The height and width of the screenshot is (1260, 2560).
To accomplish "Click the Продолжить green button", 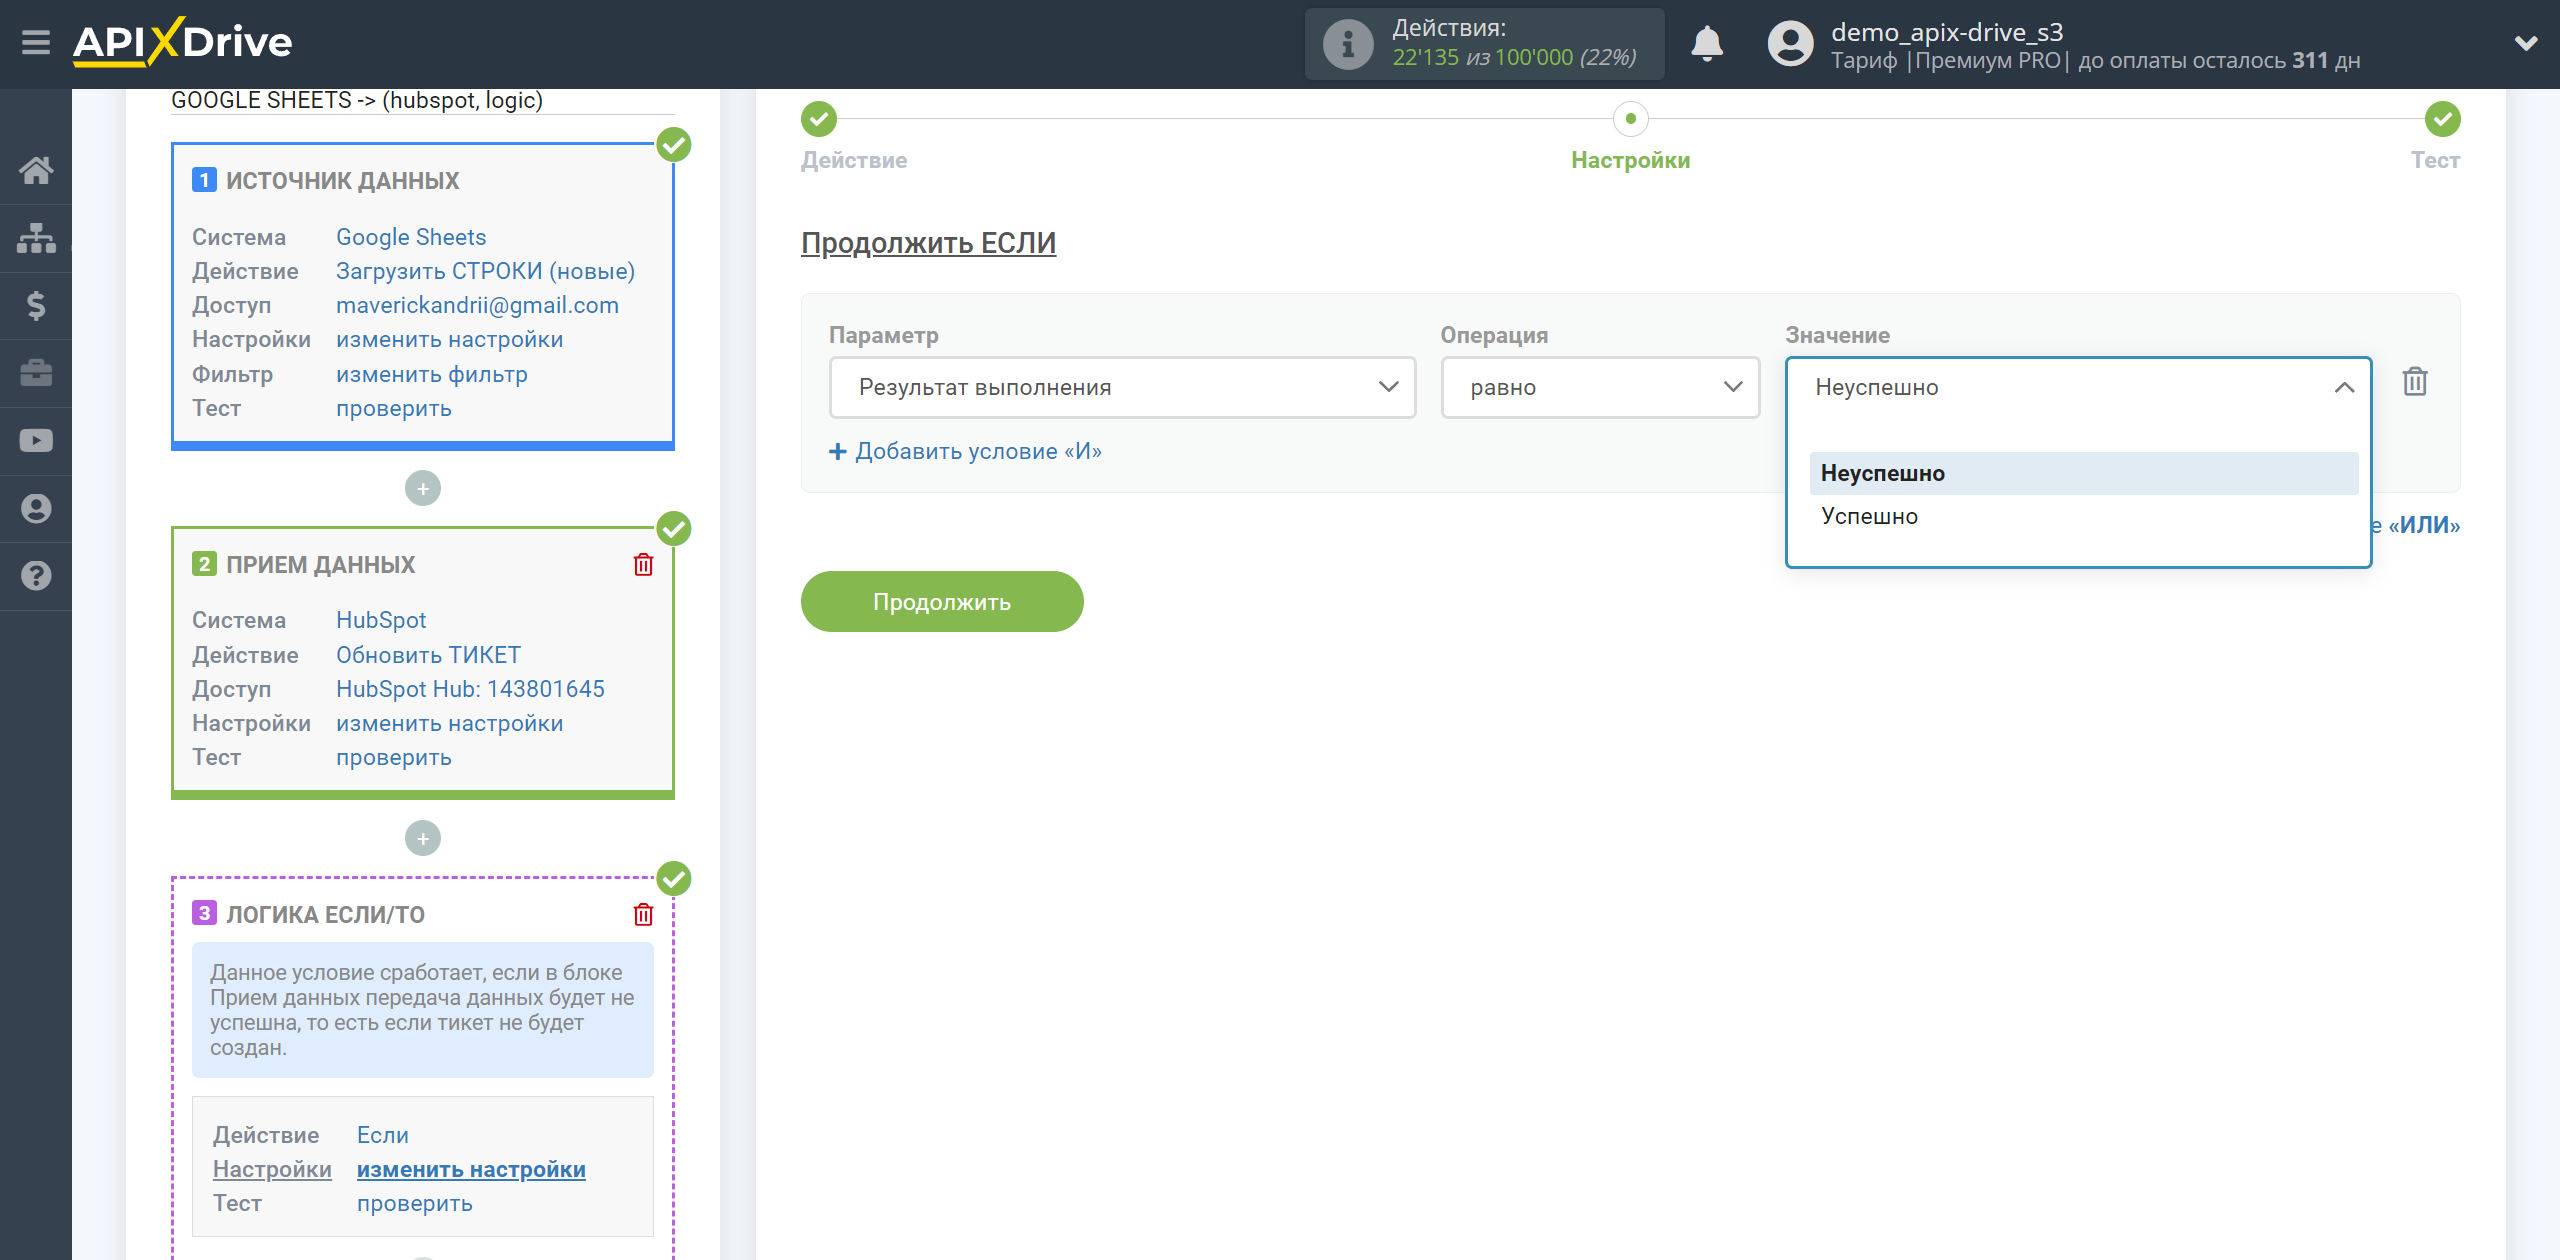I will [940, 599].
